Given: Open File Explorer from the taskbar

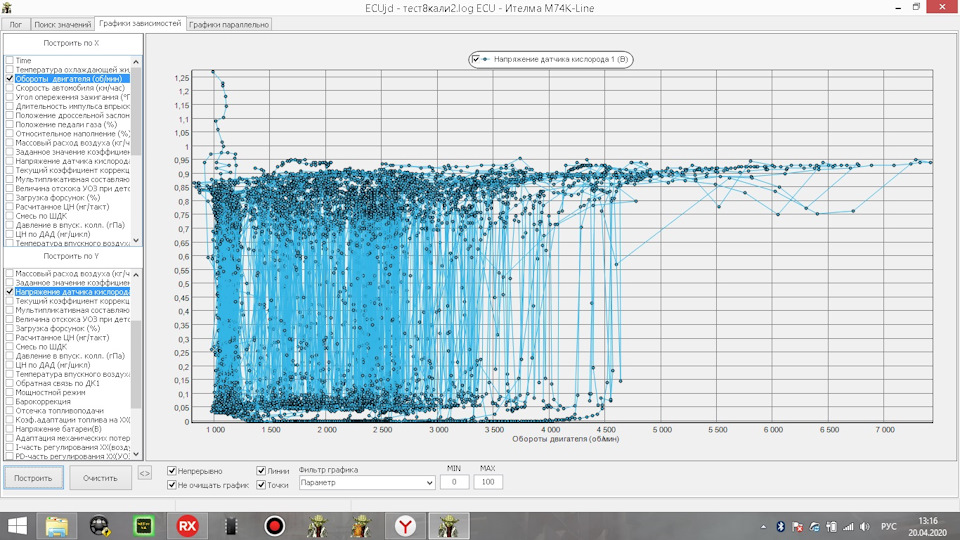Looking at the screenshot, I should tap(59, 525).
